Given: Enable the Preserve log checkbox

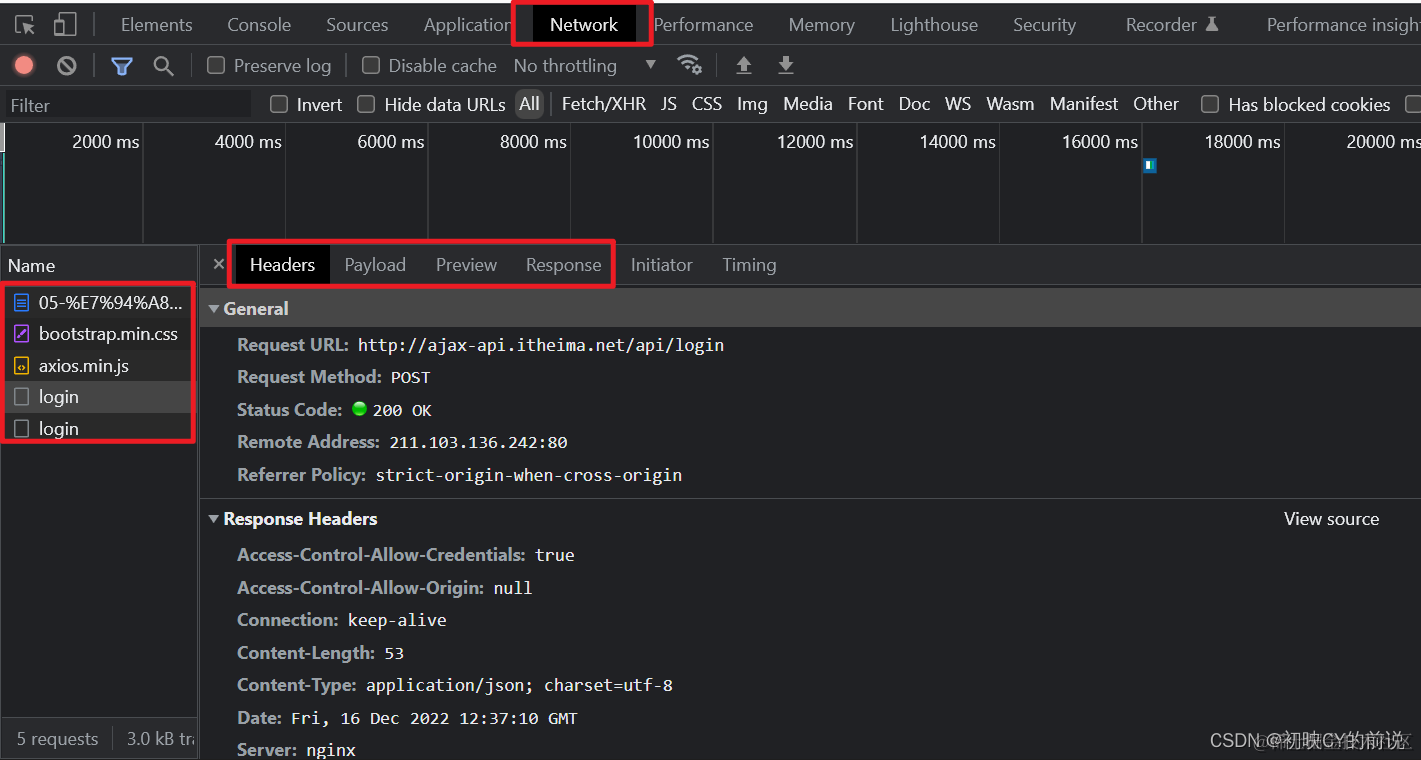Looking at the screenshot, I should click(216, 66).
